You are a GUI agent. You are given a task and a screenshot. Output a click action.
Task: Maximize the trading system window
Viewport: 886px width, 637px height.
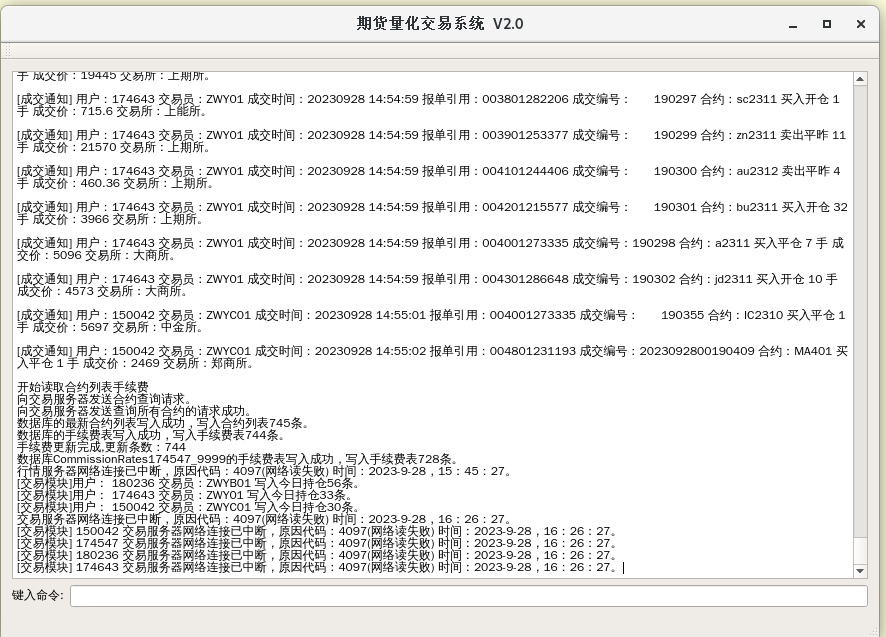(x=826, y=24)
